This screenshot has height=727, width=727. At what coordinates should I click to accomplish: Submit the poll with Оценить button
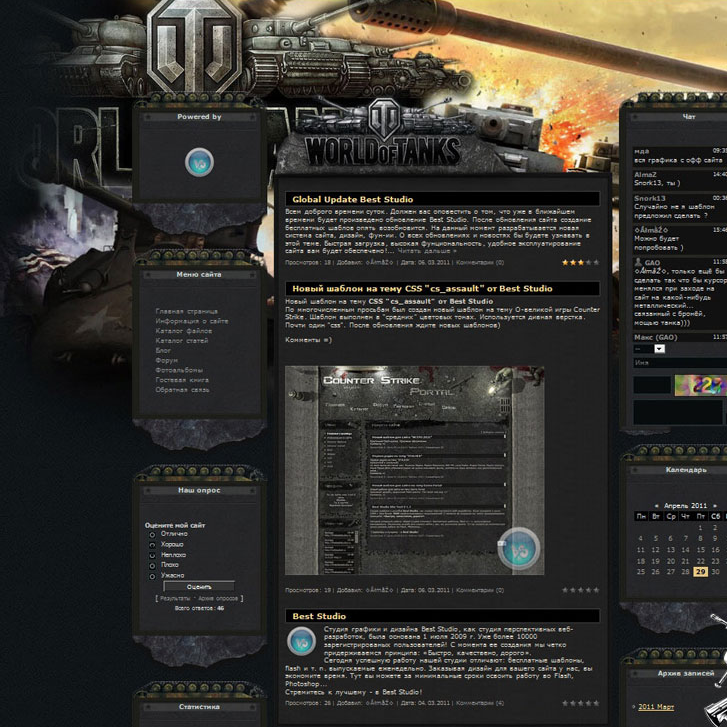tap(199, 587)
